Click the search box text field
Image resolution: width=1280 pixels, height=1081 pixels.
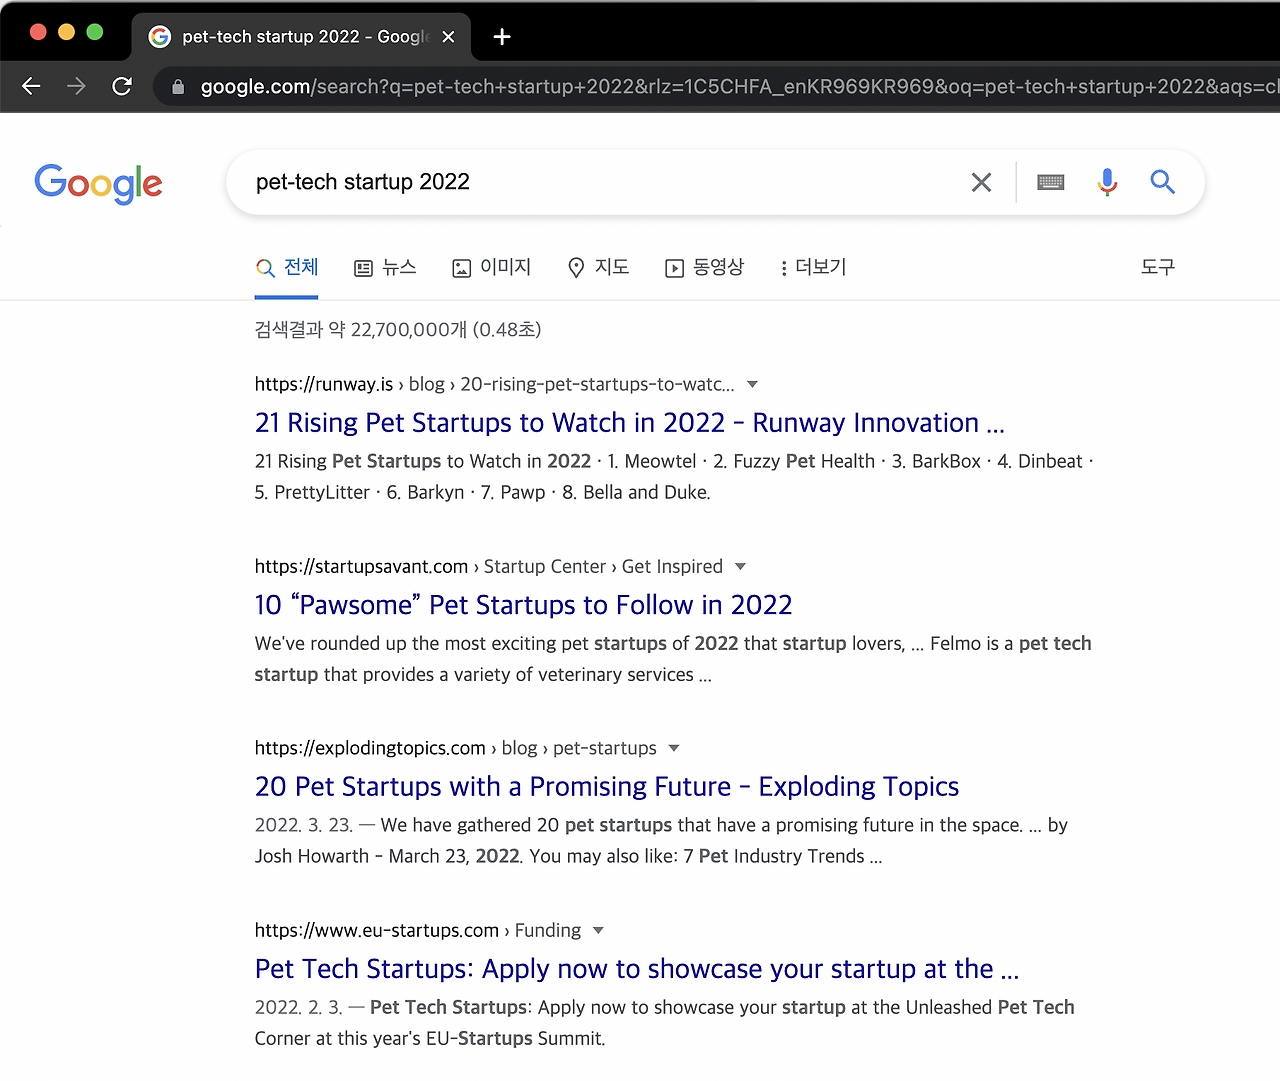[600, 182]
